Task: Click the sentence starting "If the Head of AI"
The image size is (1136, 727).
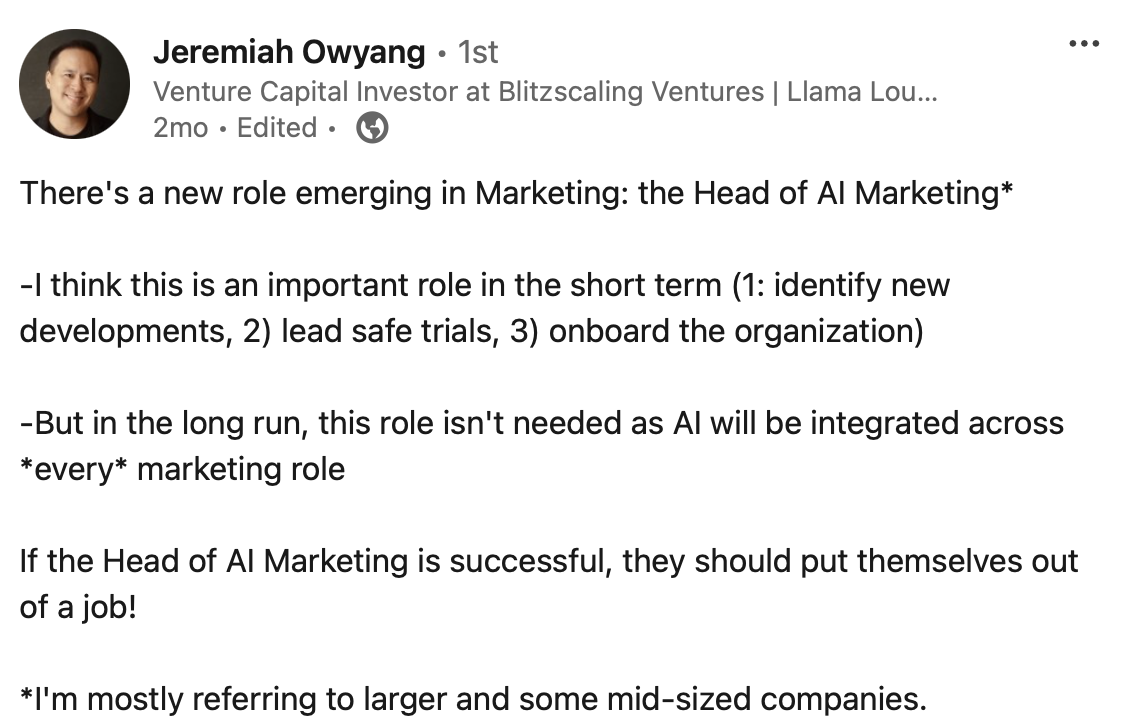Action: (x=549, y=561)
